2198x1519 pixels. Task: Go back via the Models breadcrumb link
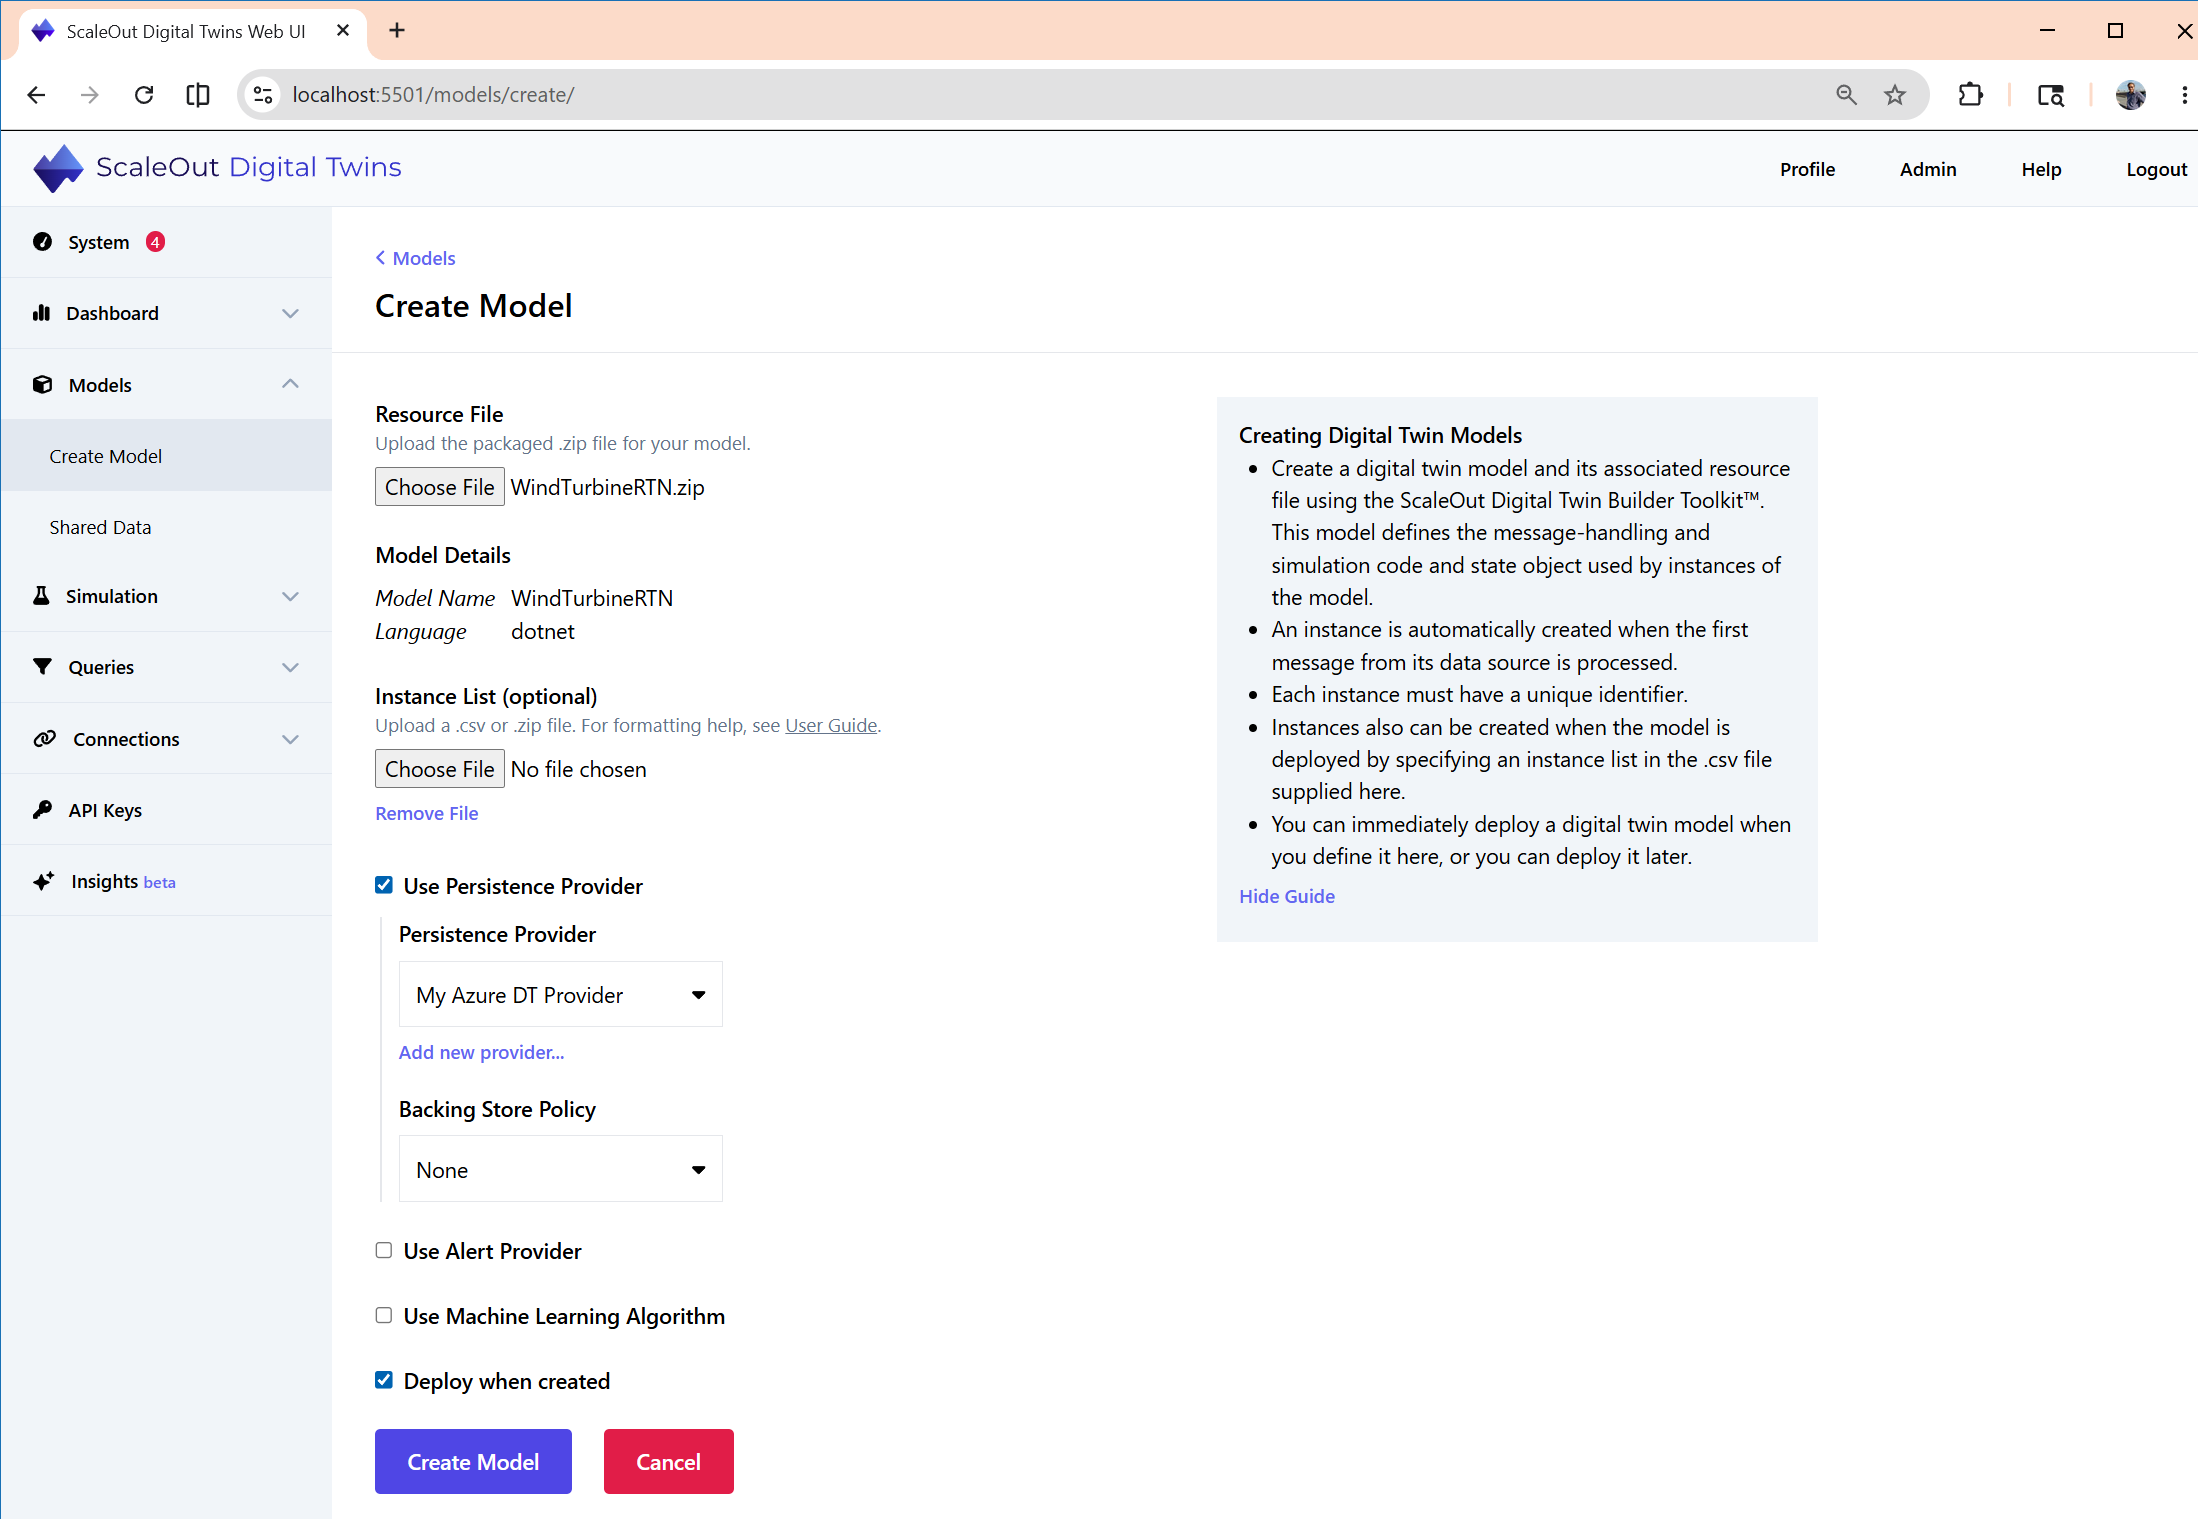pyautogui.click(x=415, y=258)
